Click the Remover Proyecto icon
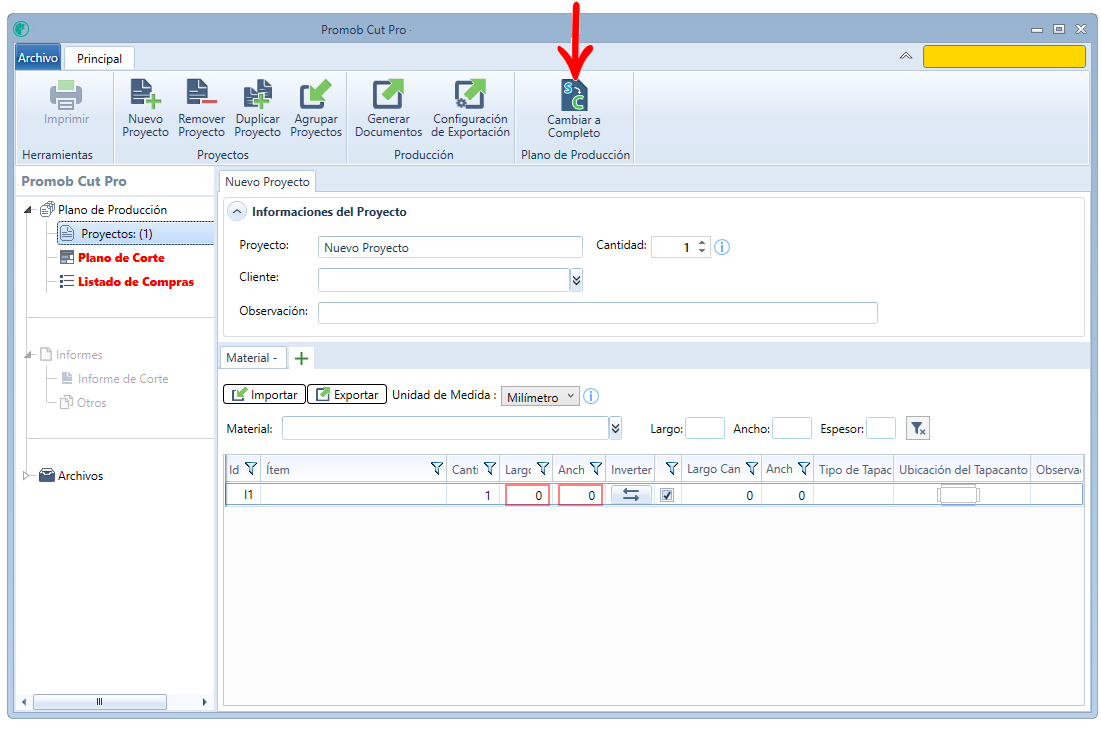The image size is (1101, 729). click(x=201, y=94)
